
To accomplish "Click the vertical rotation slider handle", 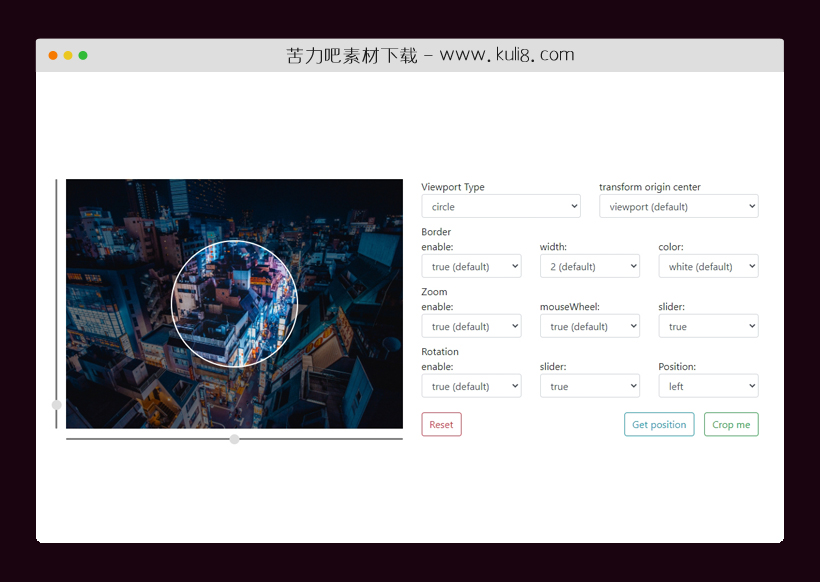I will 57,406.
